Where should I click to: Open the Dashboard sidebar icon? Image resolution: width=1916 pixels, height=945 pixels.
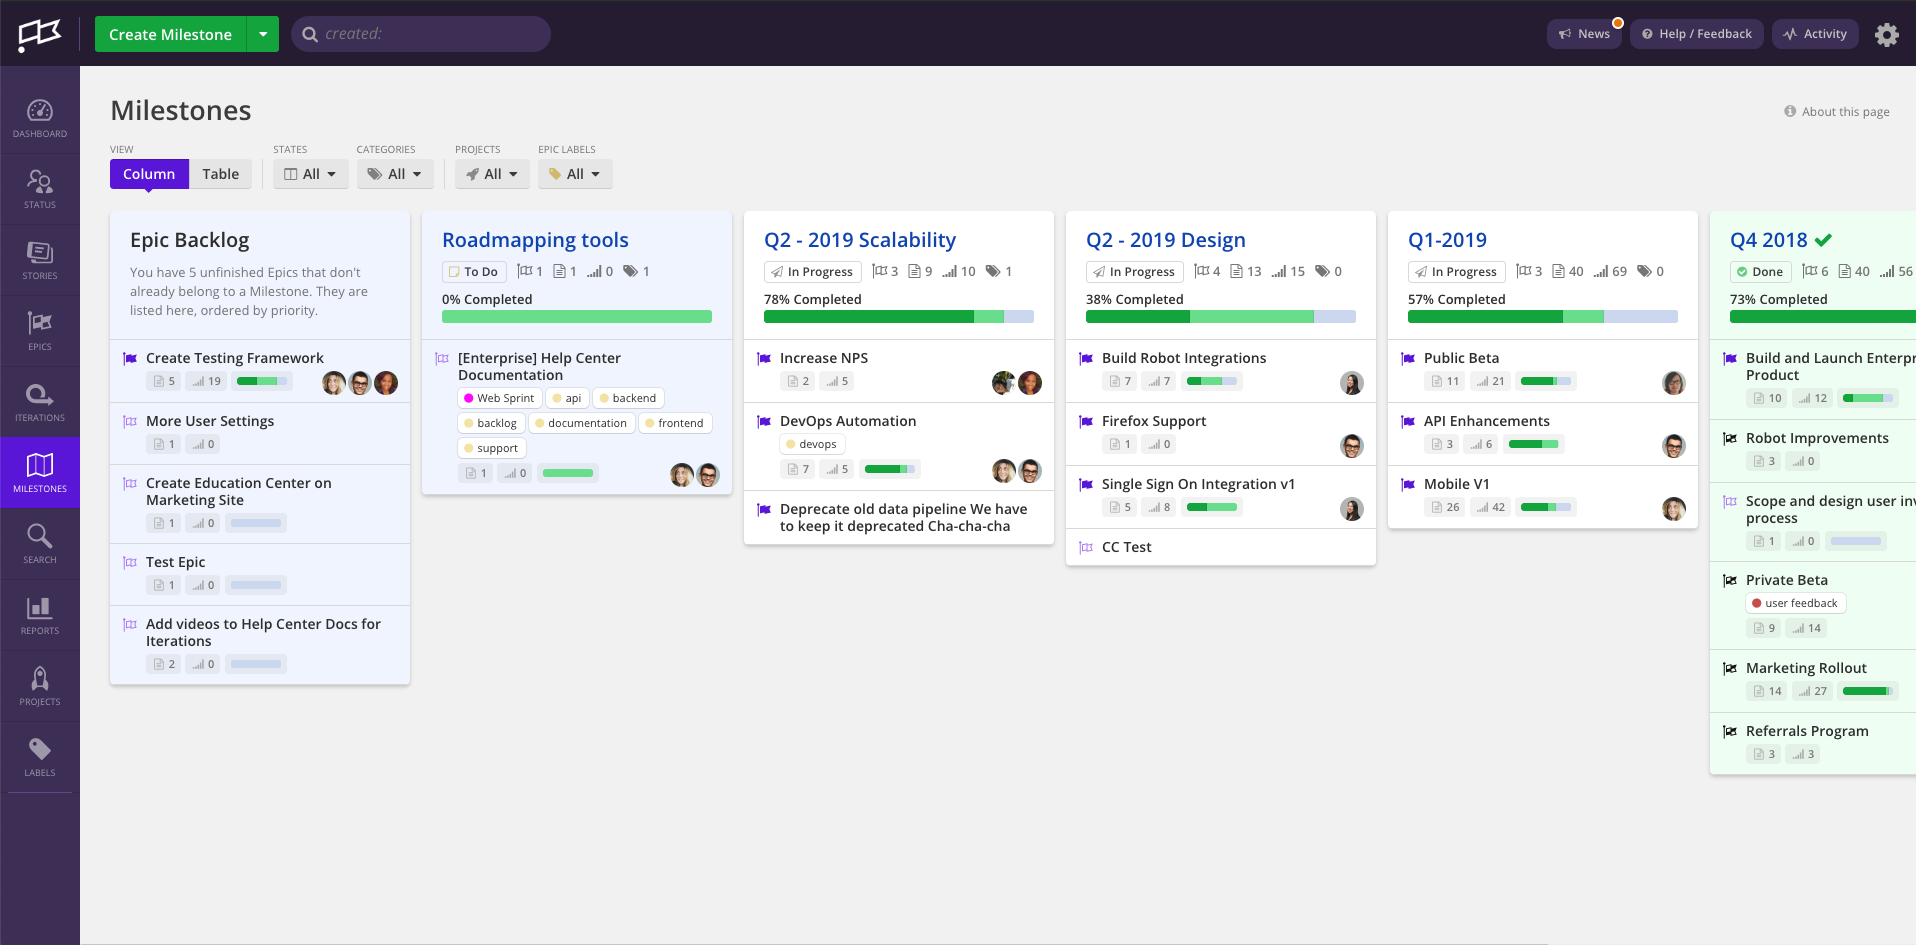click(40, 118)
